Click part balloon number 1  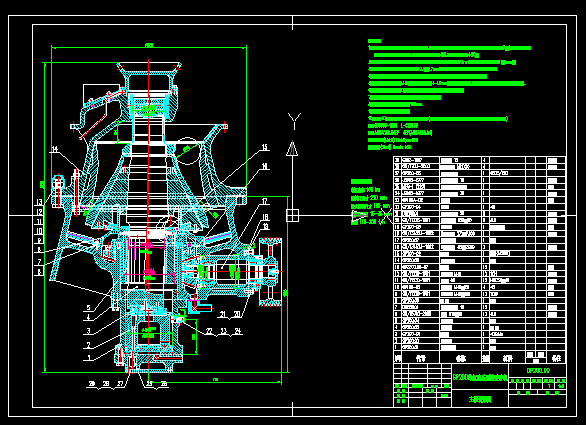point(89,358)
